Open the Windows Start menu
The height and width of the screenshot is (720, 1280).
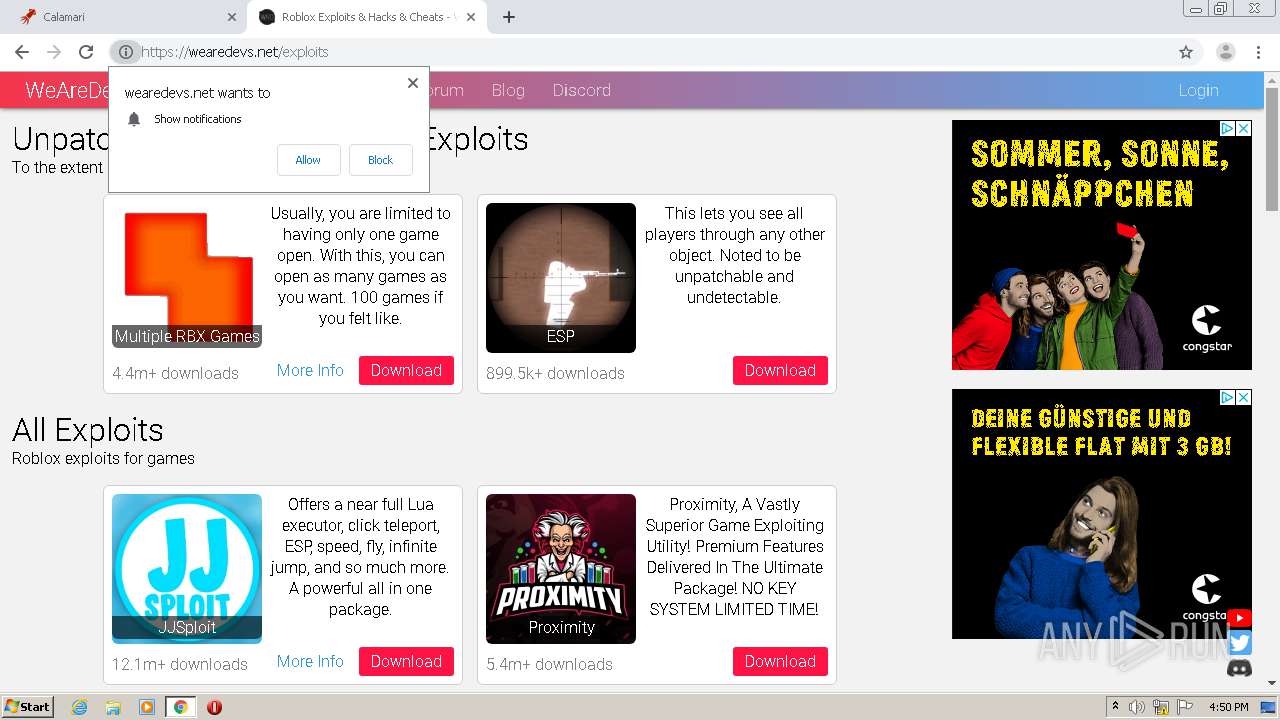click(x=28, y=707)
